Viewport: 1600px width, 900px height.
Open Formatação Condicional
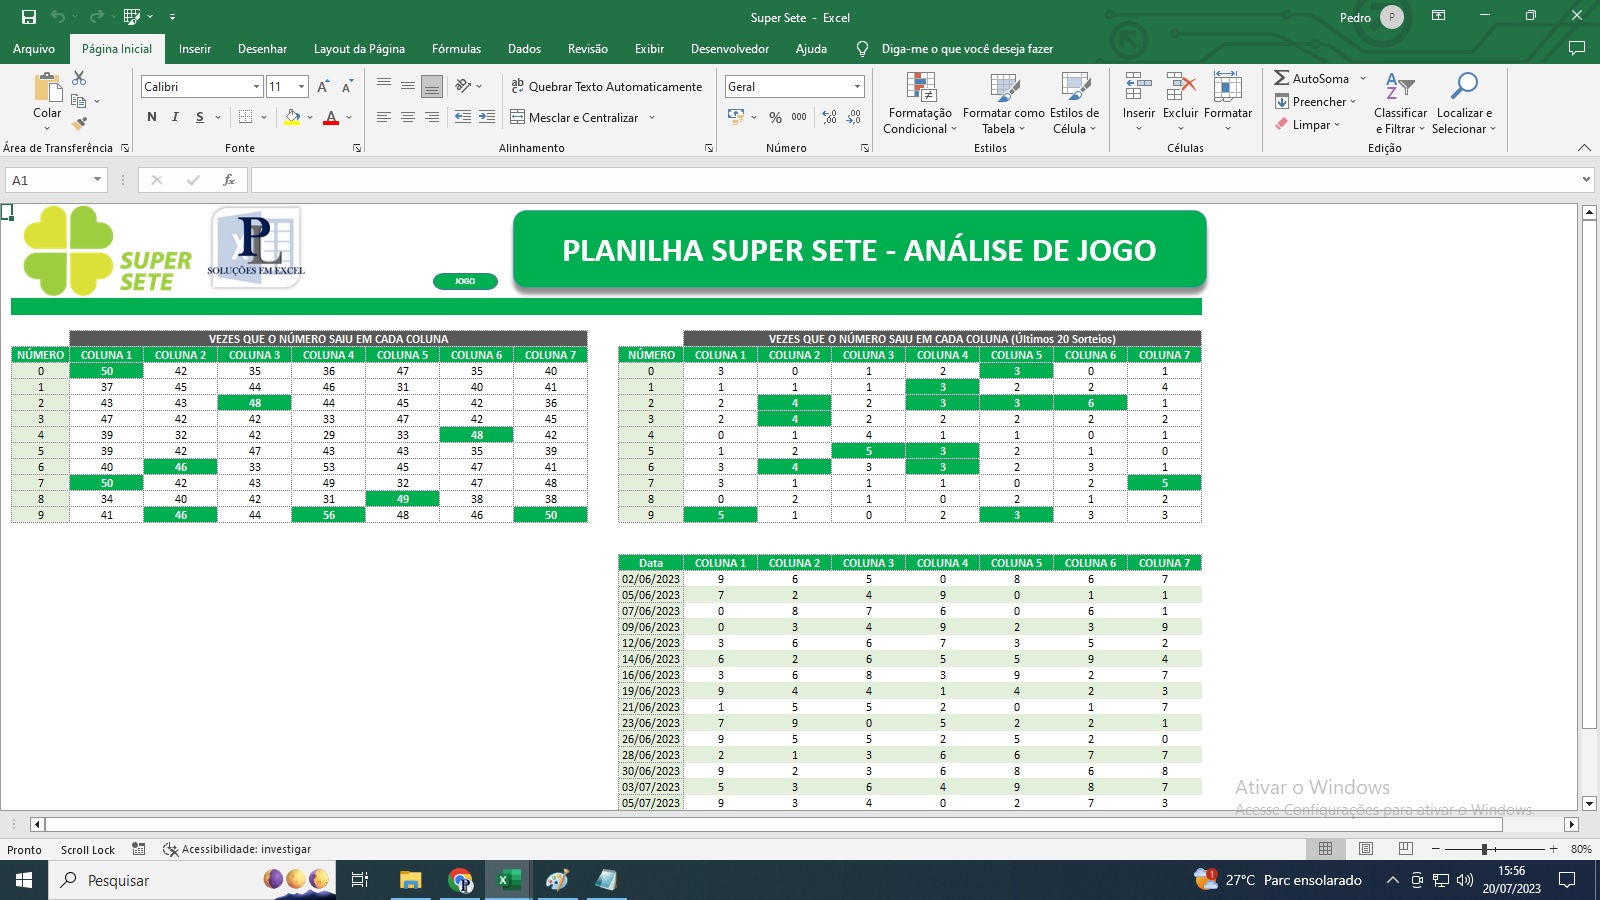click(x=920, y=103)
